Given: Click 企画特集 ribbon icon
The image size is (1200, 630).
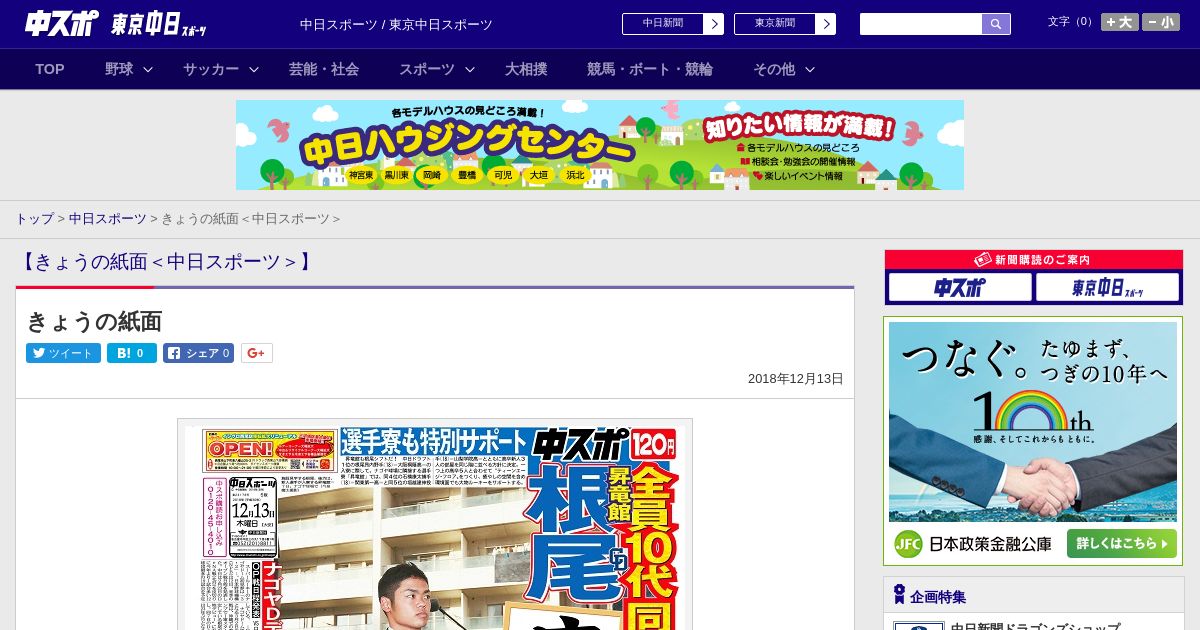Looking at the screenshot, I should tap(899, 595).
